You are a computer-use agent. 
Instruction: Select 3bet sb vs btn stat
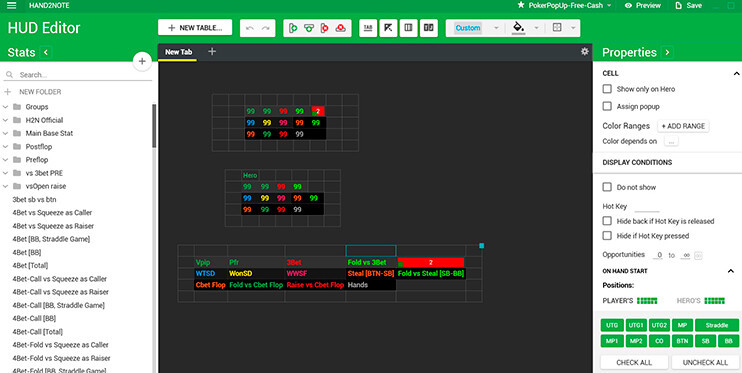(x=34, y=199)
